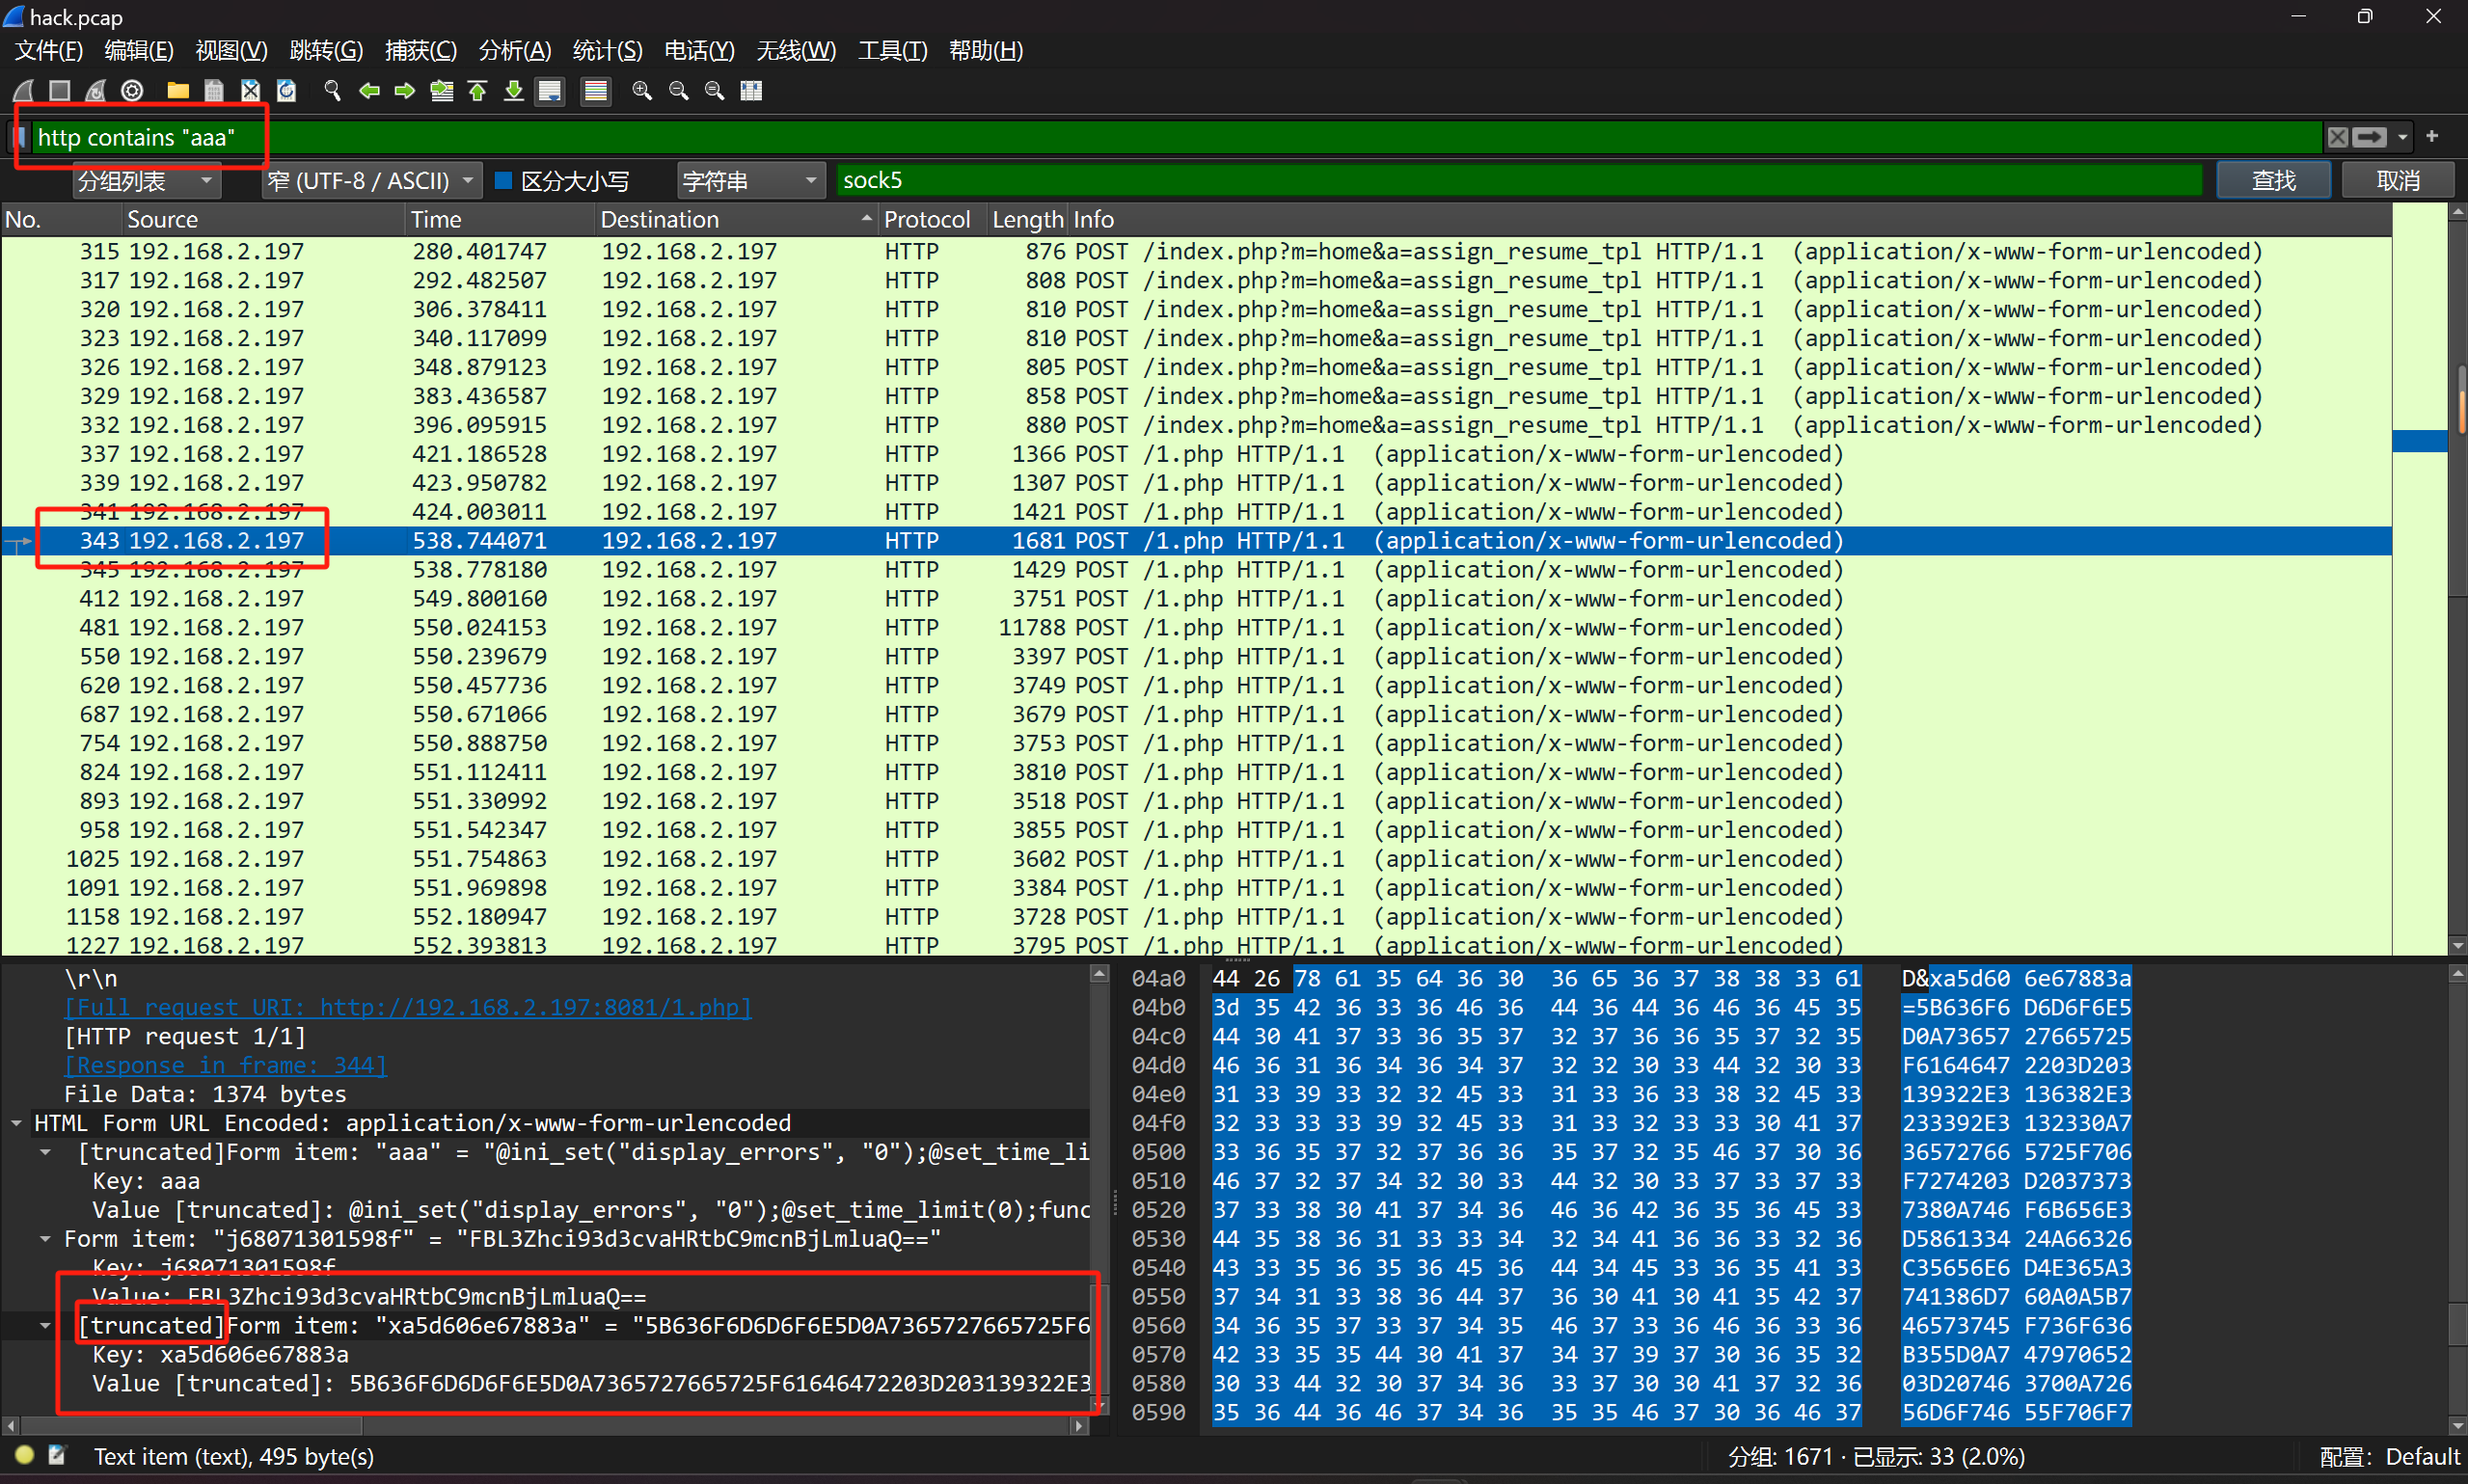This screenshot has height=1484, width=2468.
Task: Select packet row number 1025
Action: pyautogui.click(x=1196, y=859)
